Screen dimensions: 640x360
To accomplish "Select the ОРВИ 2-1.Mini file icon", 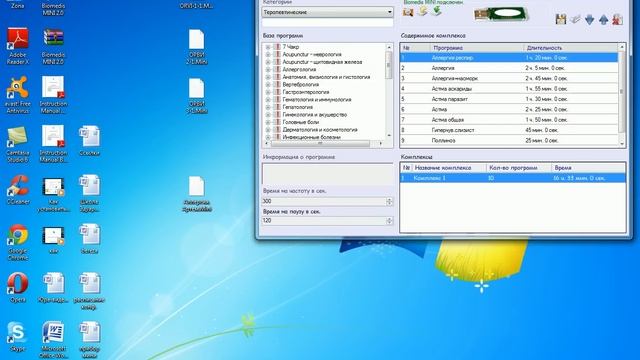I will [x=196, y=46].
